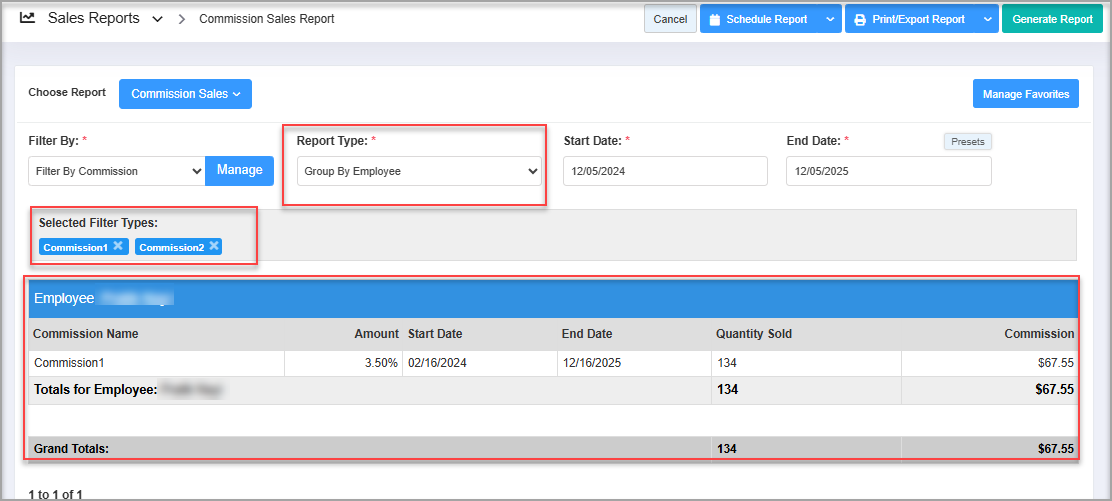The image size is (1112, 501).
Task: Remove the Commission1 filter tag
Action: [x=118, y=246]
